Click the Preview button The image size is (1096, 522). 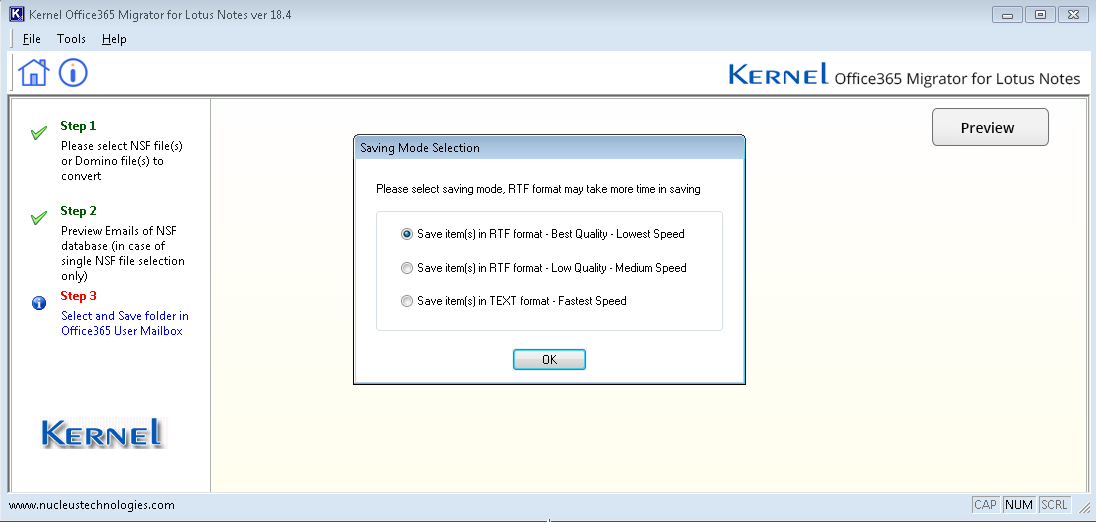click(x=990, y=127)
